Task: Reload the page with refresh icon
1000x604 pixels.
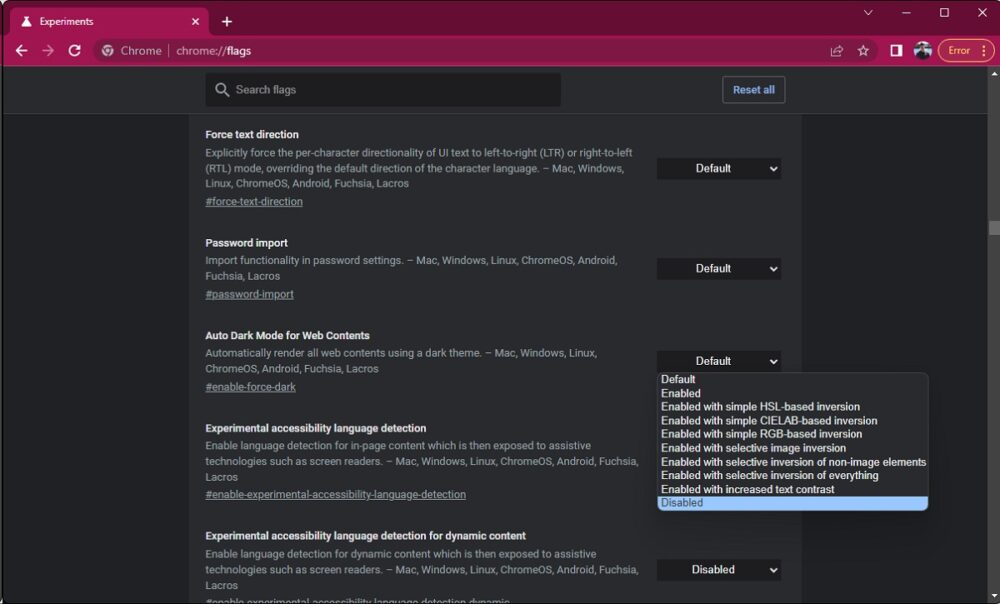Action: tap(74, 51)
